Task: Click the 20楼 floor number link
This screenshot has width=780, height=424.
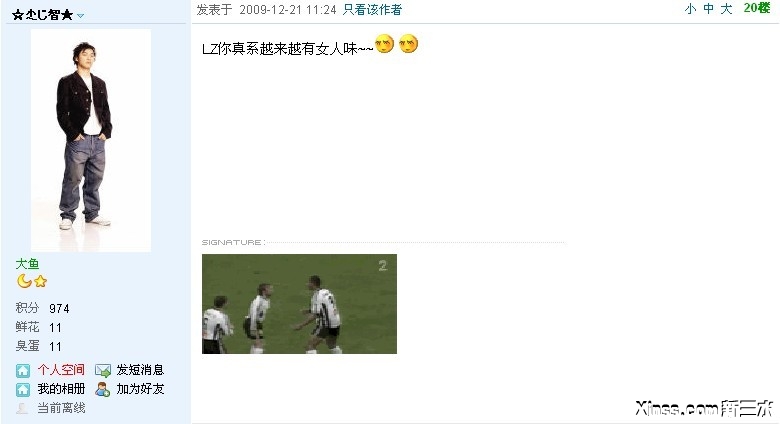Action: coord(757,8)
